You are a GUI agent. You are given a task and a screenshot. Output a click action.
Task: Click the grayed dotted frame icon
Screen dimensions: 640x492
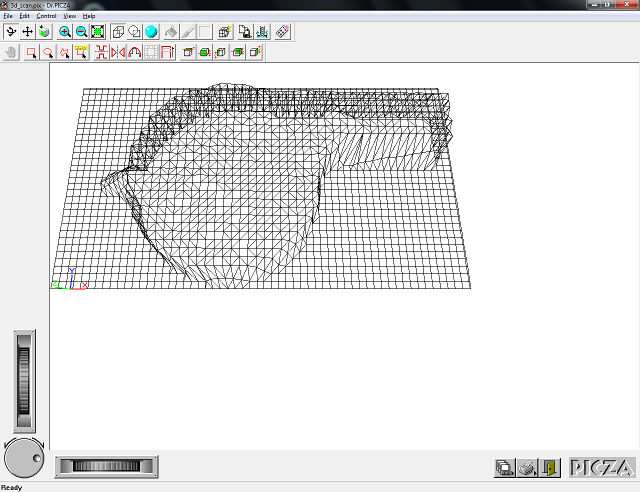tap(151, 52)
